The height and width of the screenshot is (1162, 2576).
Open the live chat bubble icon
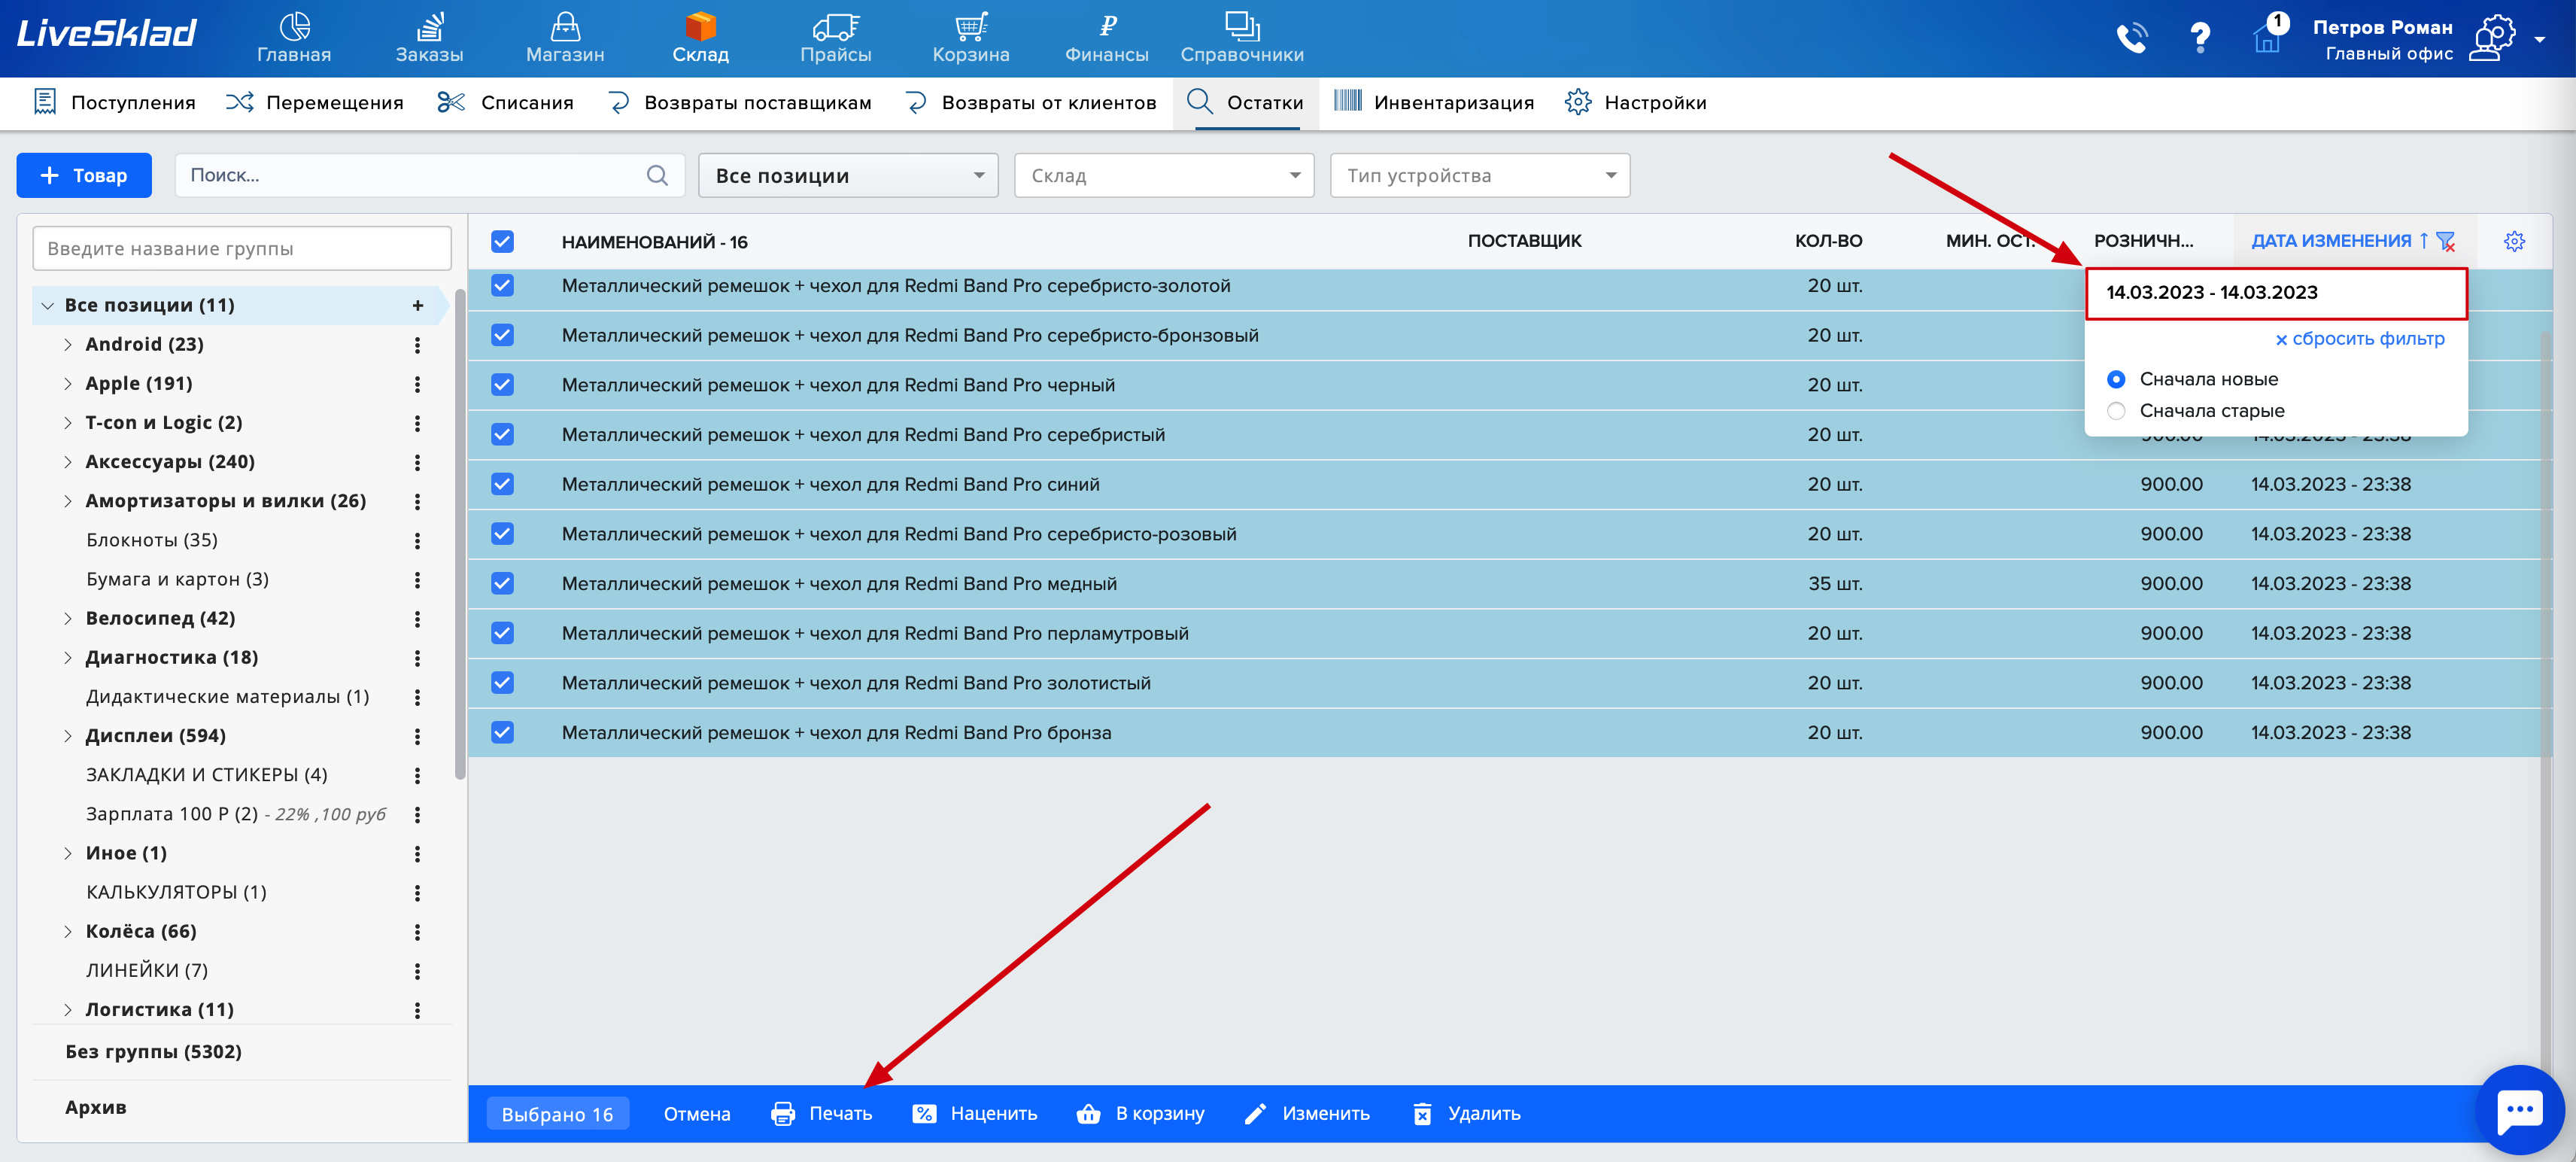pyautogui.click(x=2519, y=1109)
